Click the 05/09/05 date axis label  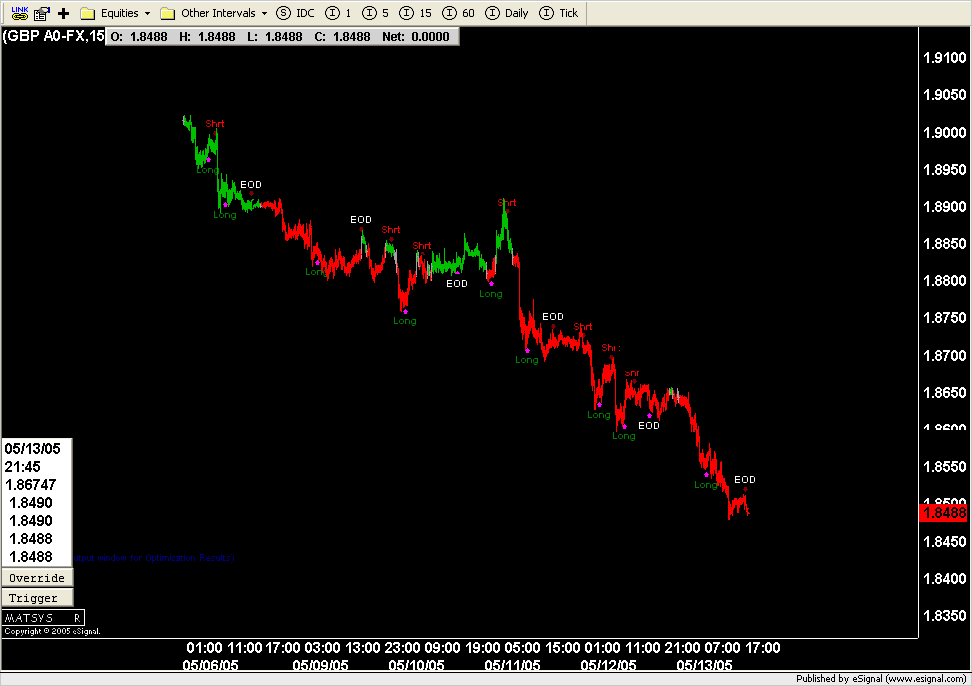(x=320, y=665)
